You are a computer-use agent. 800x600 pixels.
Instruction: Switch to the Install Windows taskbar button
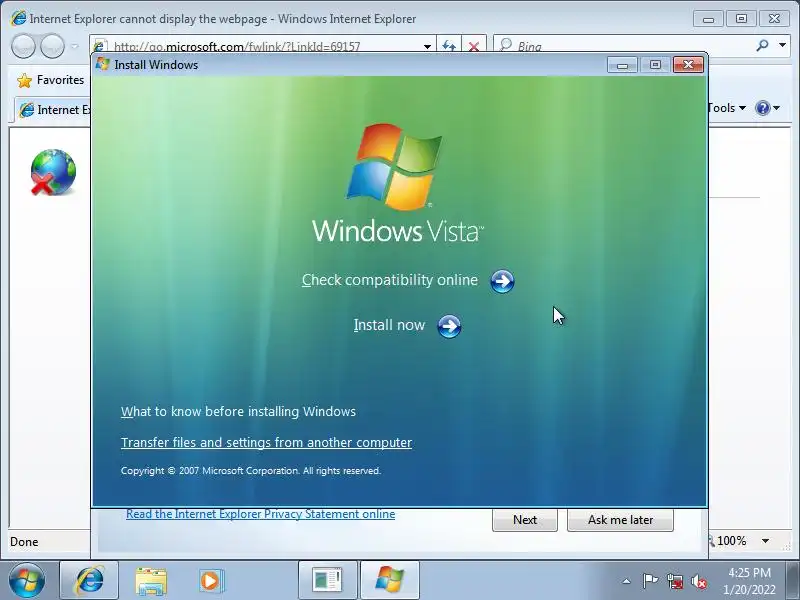click(390, 580)
